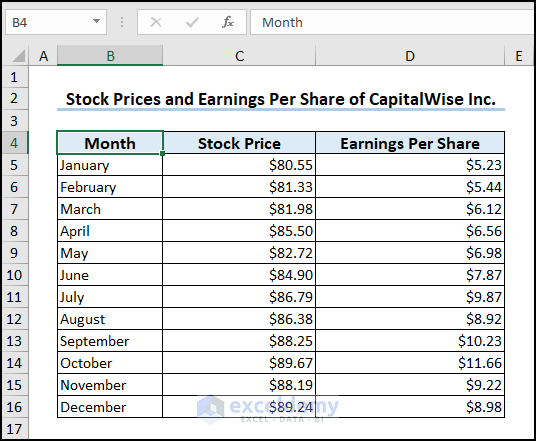Open the Insert Function fx icon

pos(228,22)
